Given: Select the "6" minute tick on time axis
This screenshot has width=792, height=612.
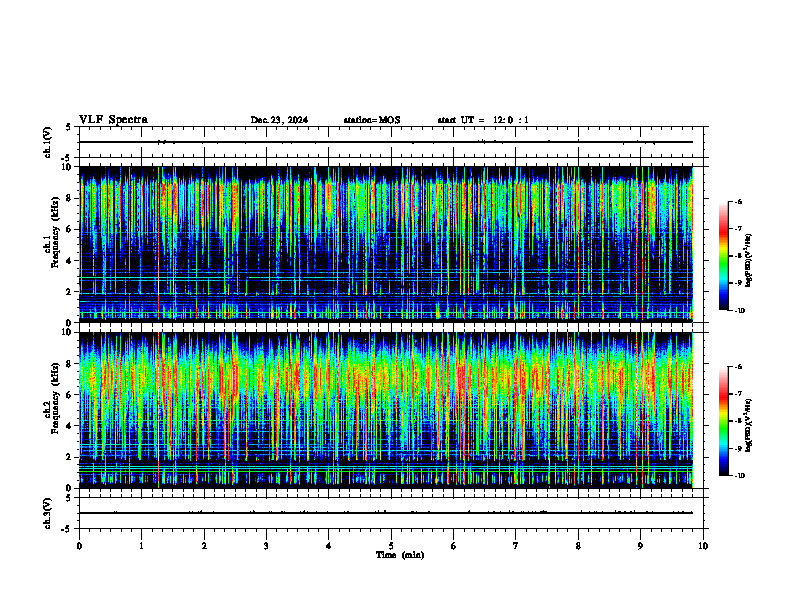Looking at the screenshot, I should 454,546.
